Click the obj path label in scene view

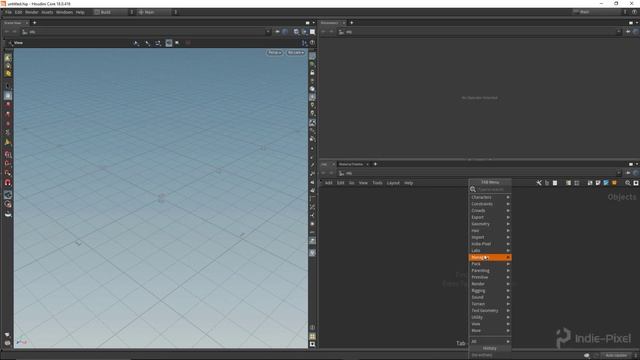point(32,32)
